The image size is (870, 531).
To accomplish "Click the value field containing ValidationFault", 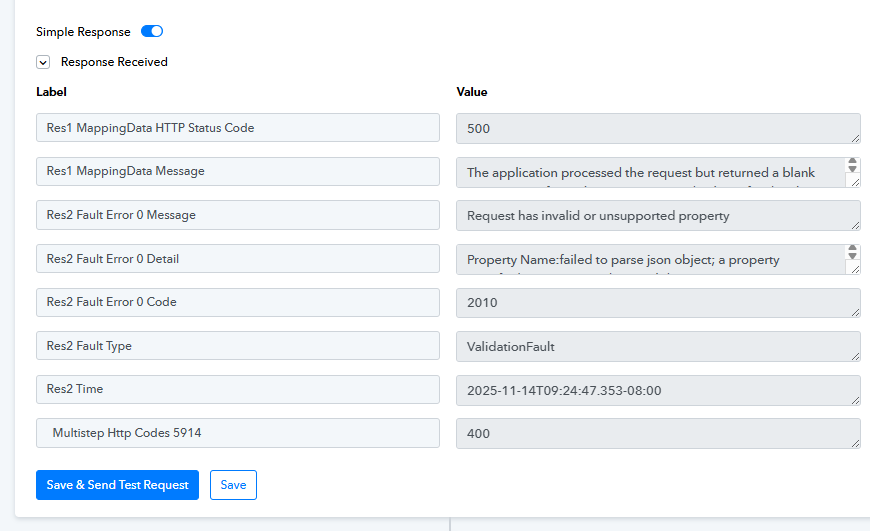I will [657, 346].
